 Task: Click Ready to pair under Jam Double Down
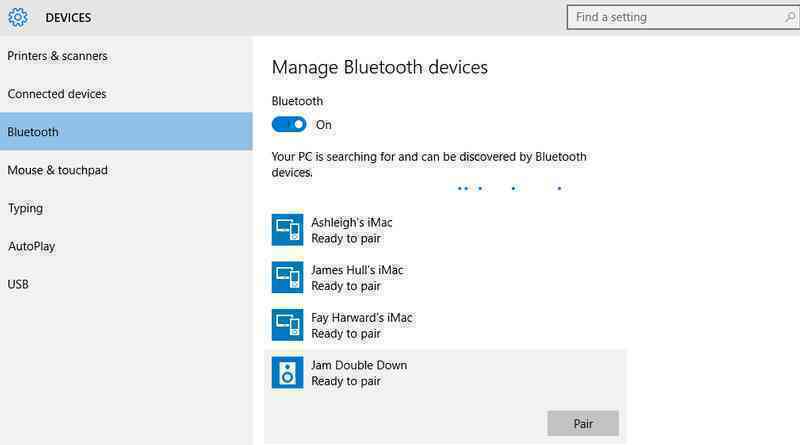tap(346, 381)
